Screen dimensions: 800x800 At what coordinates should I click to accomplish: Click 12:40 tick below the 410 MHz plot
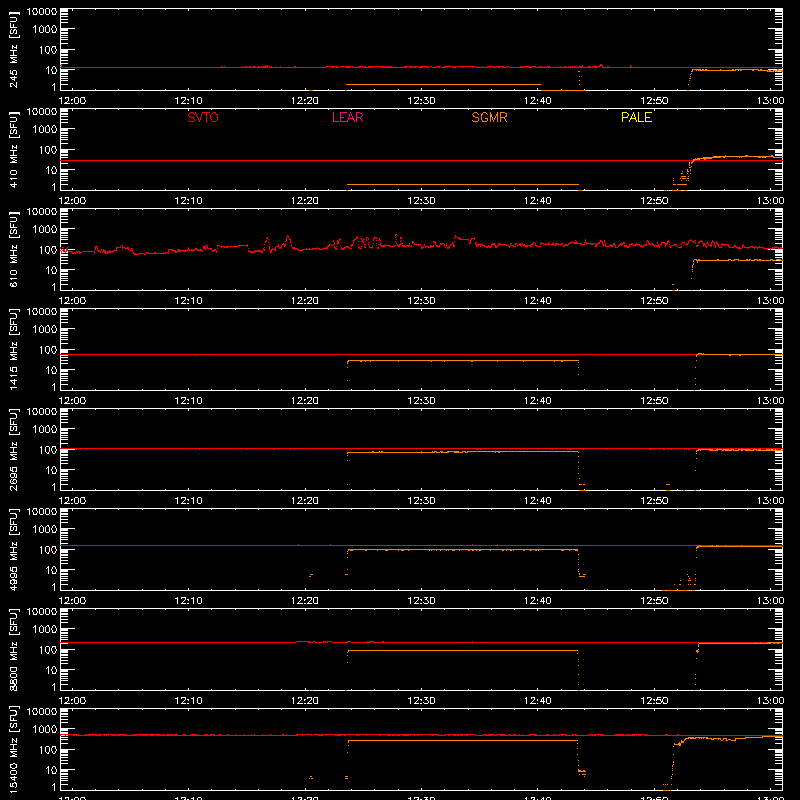538,201
